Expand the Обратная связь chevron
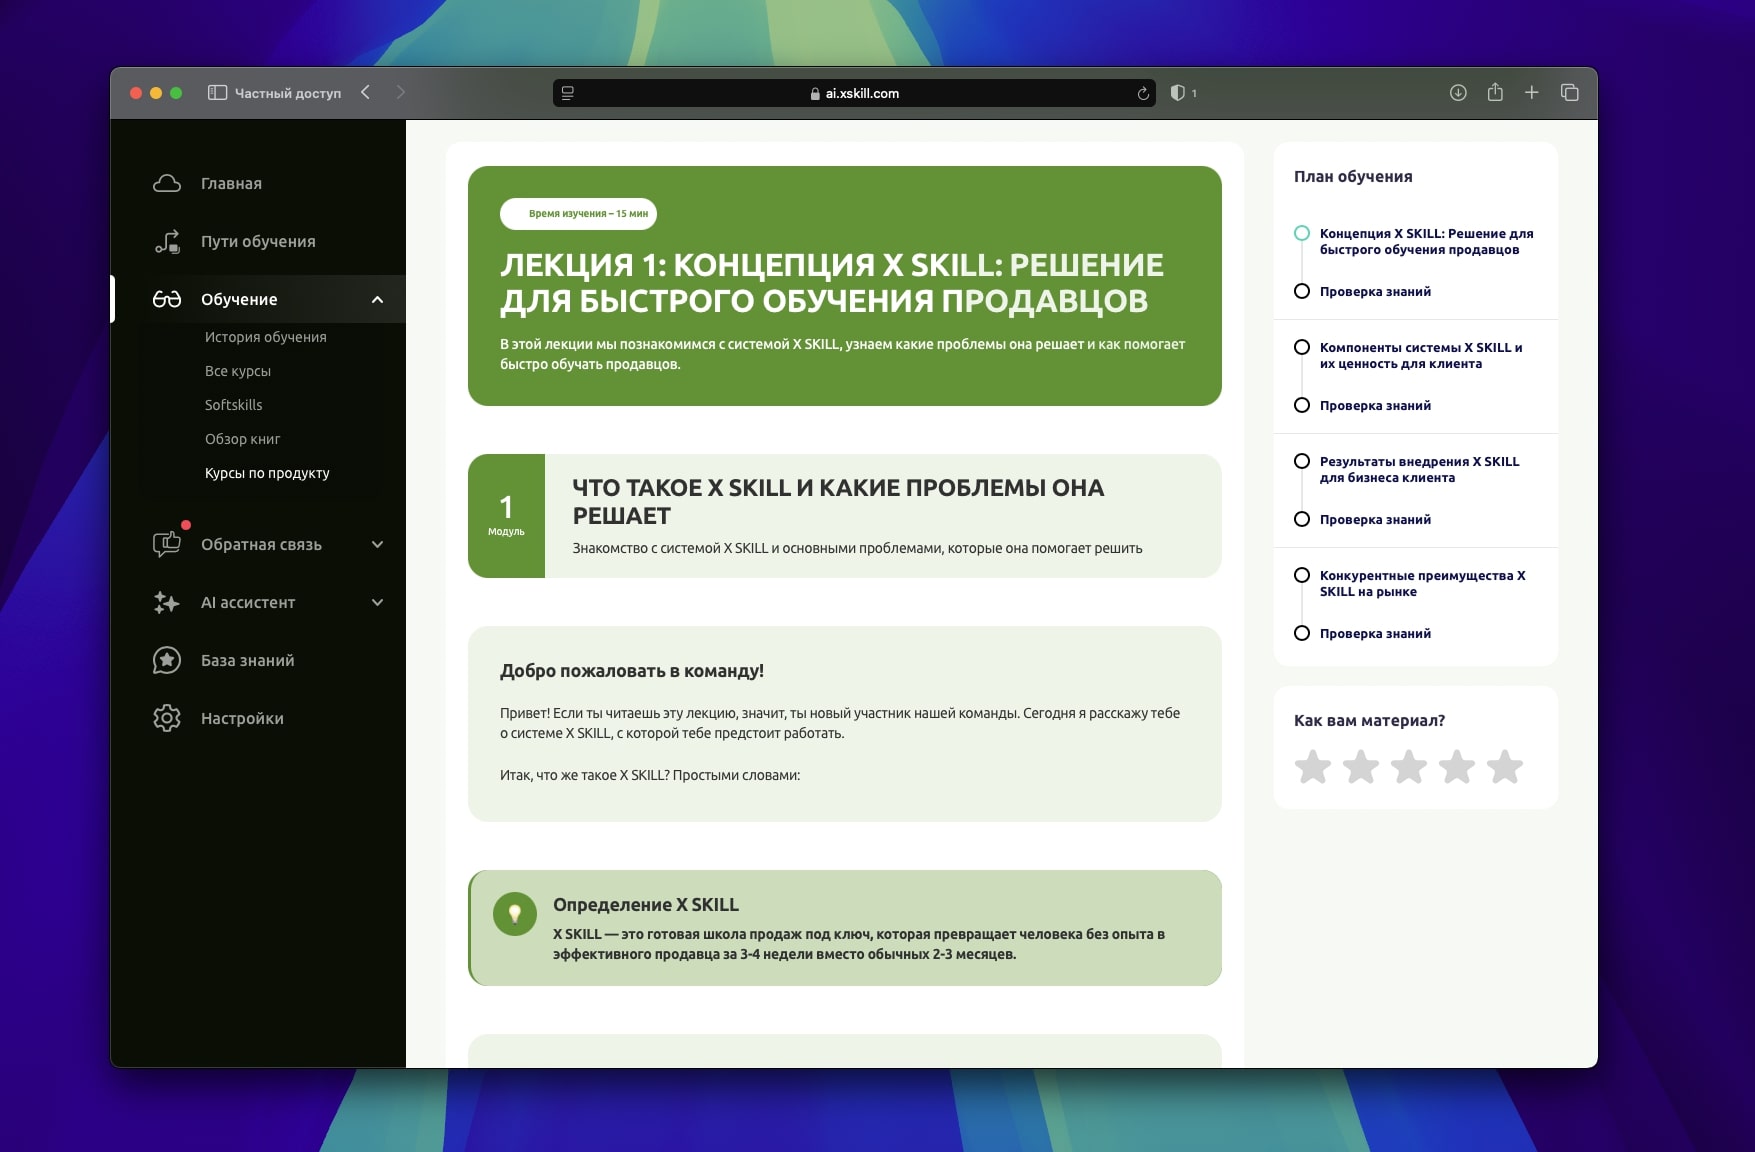Viewport: 1755px width, 1152px height. (377, 545)
